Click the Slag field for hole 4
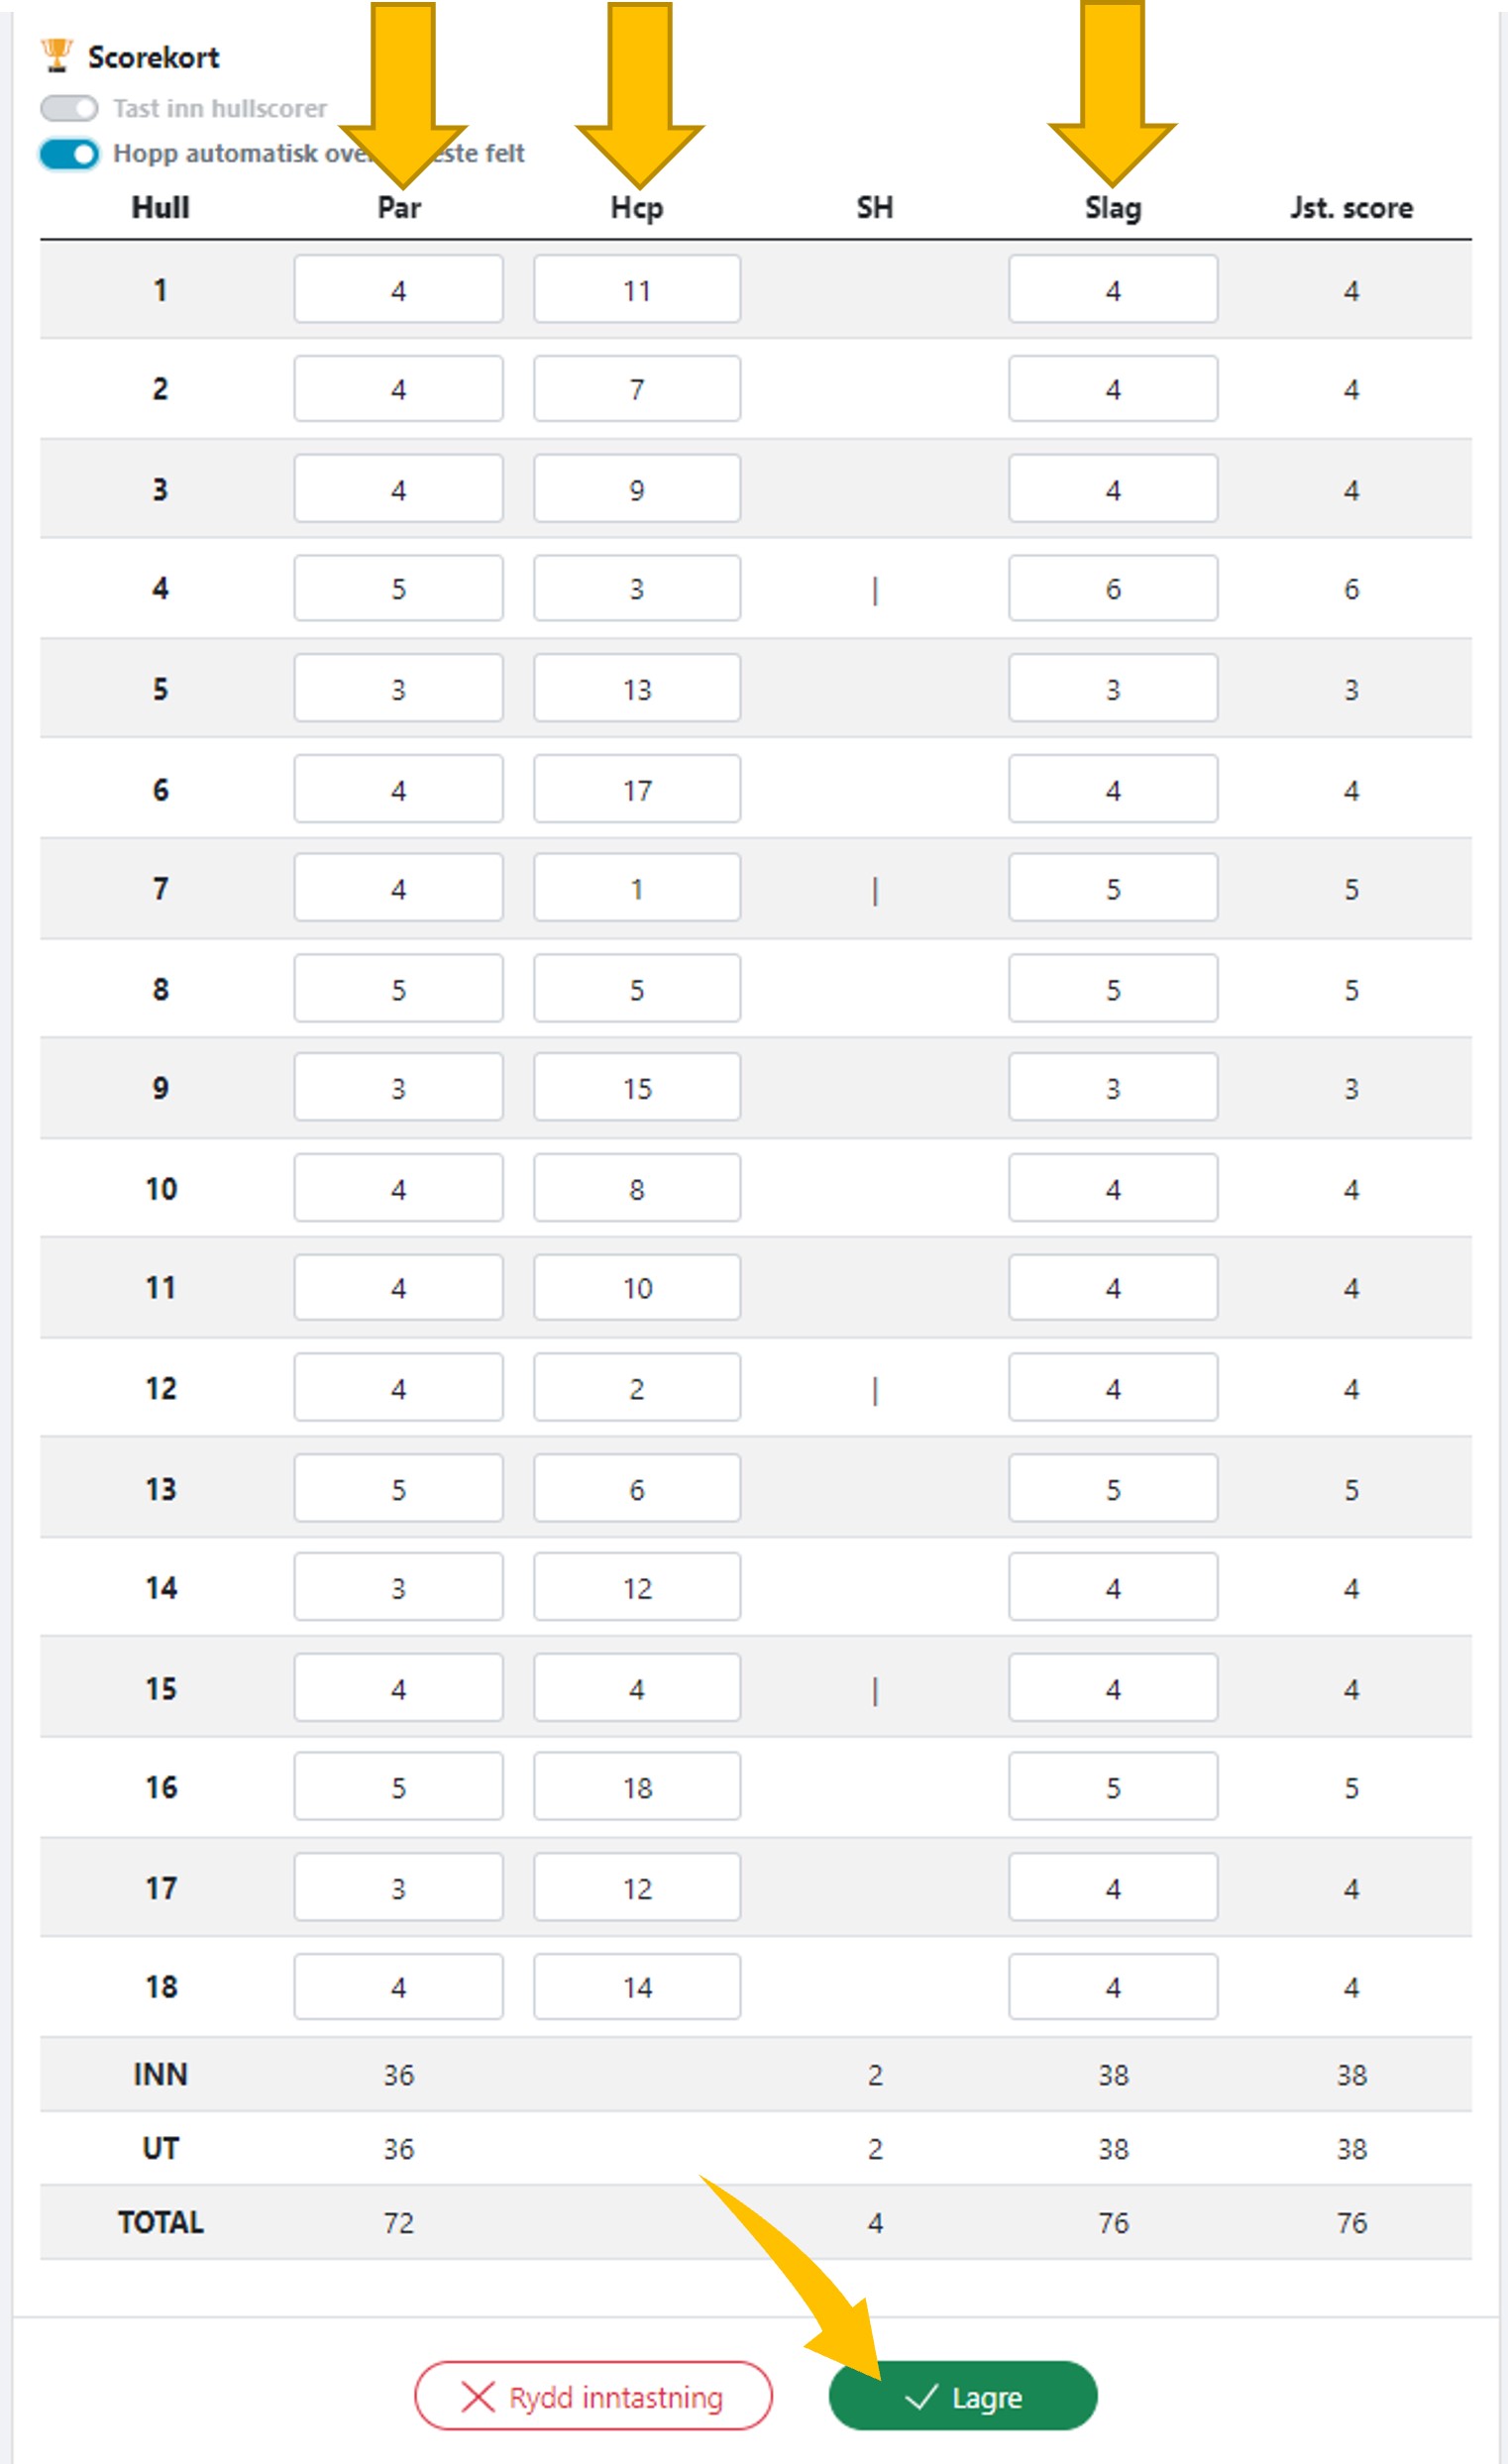The width and height of the screenshot is (1508, 2464). tap(1113, 588)
